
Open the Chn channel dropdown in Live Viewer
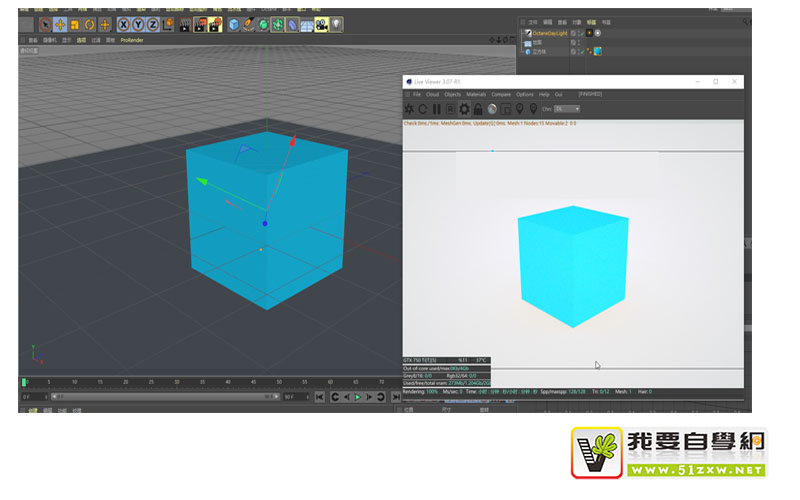point(566,108)
